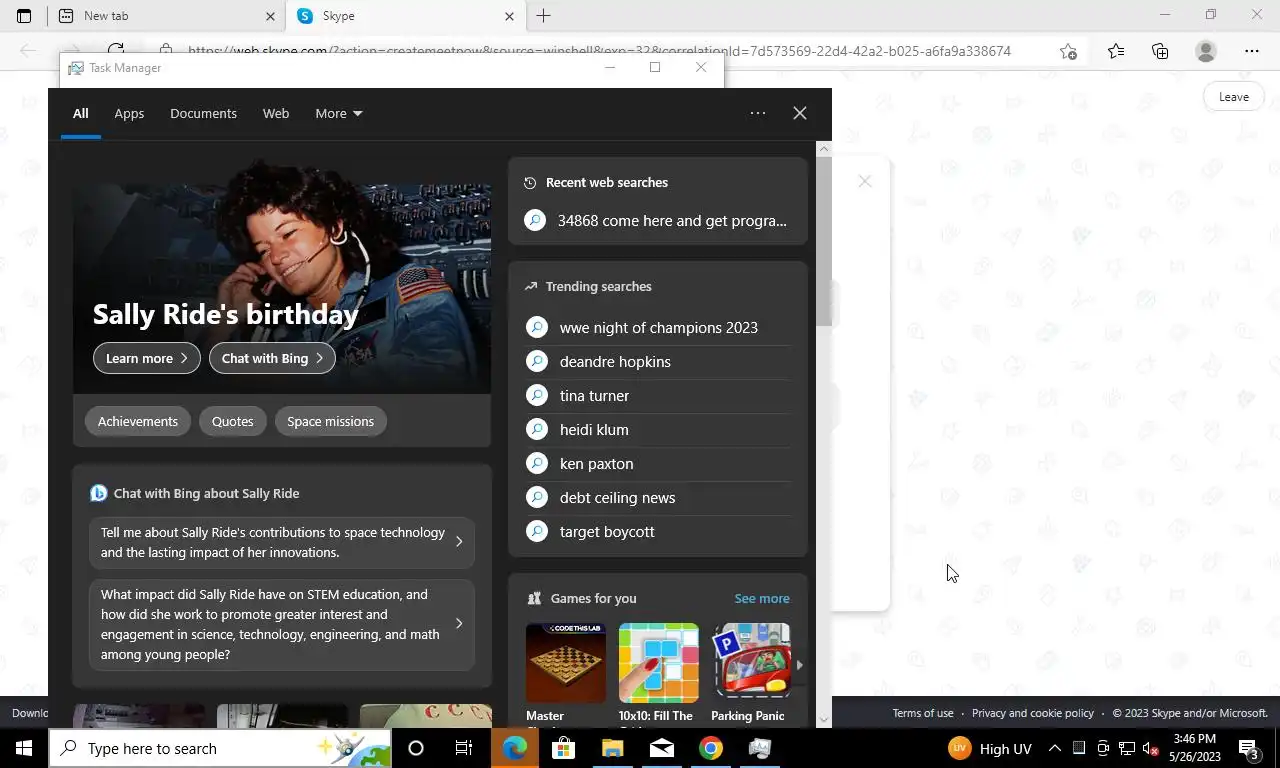Select the Space missions chip
The image size is (1280, 768).
pyautogui.click(x=331, y=421)
